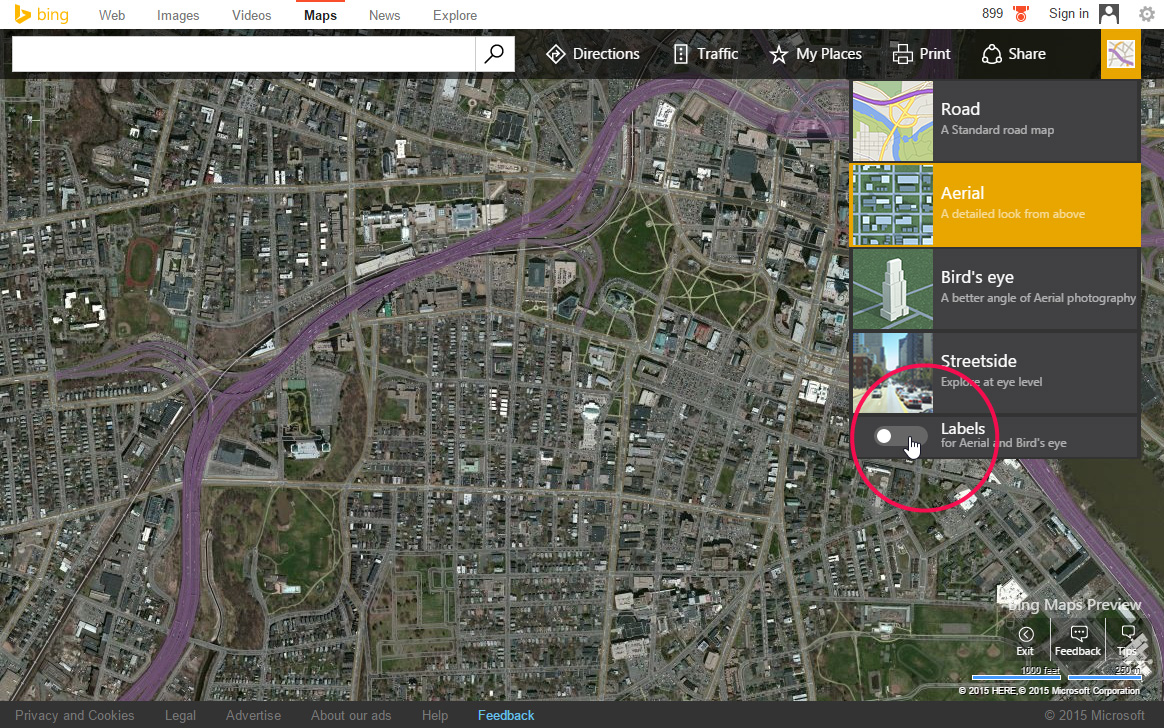Share this map
This screenshot has width=1164, height=728.
tap(1013, 54)
